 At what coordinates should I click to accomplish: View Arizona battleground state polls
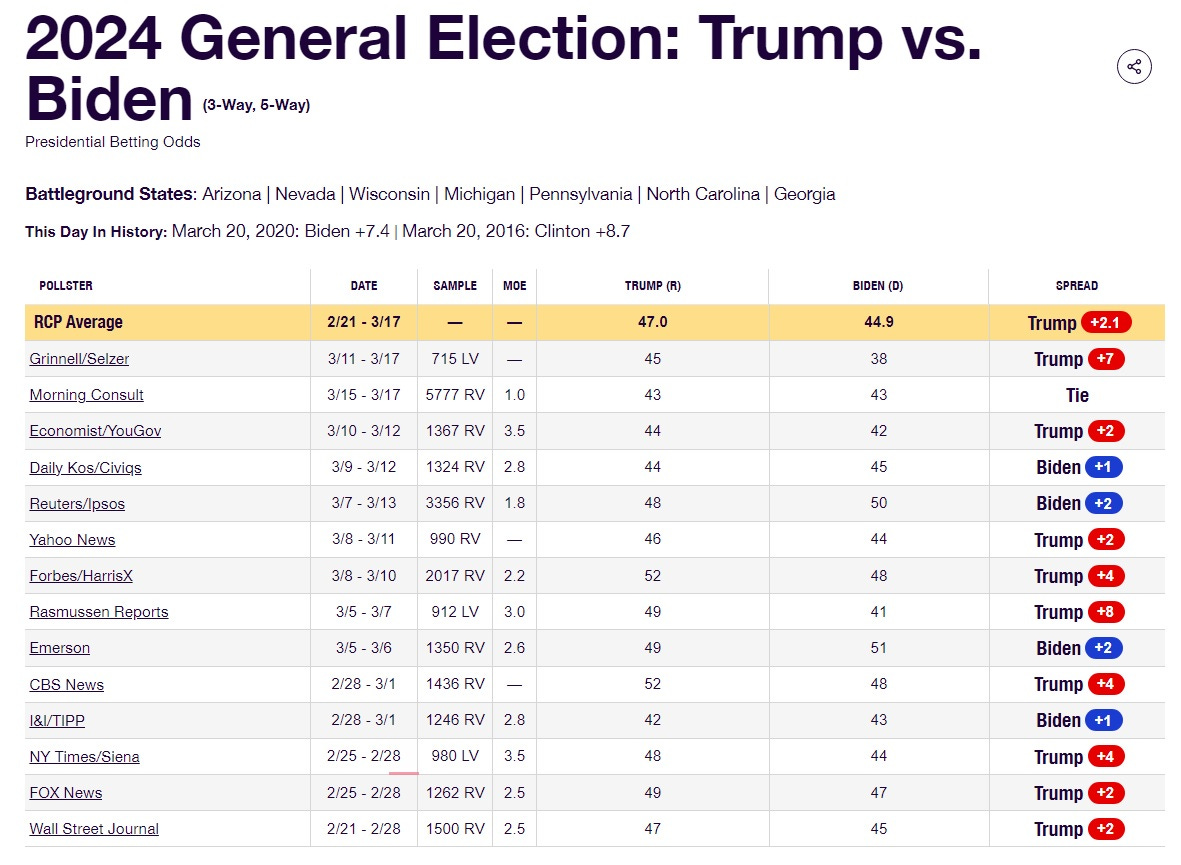pyautogui.click(x=231, y=194)
